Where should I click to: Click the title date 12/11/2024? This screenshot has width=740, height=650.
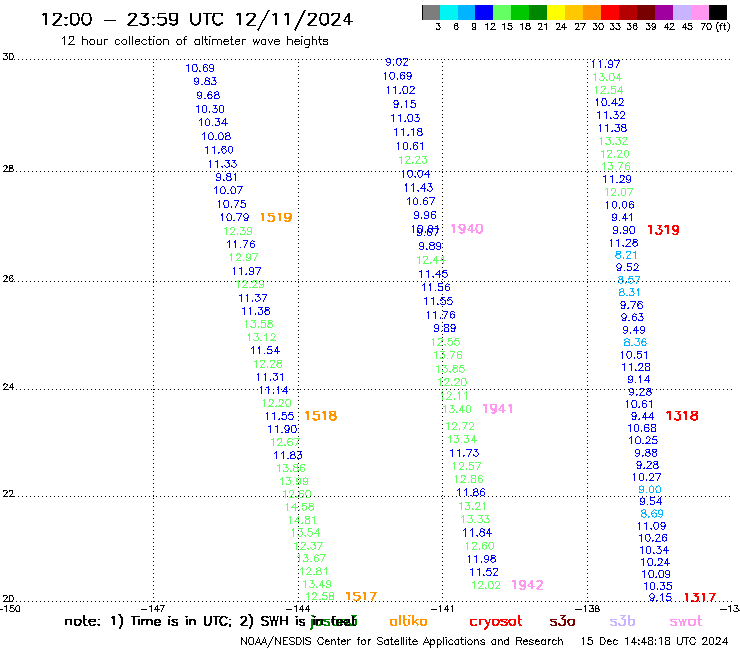294,20
